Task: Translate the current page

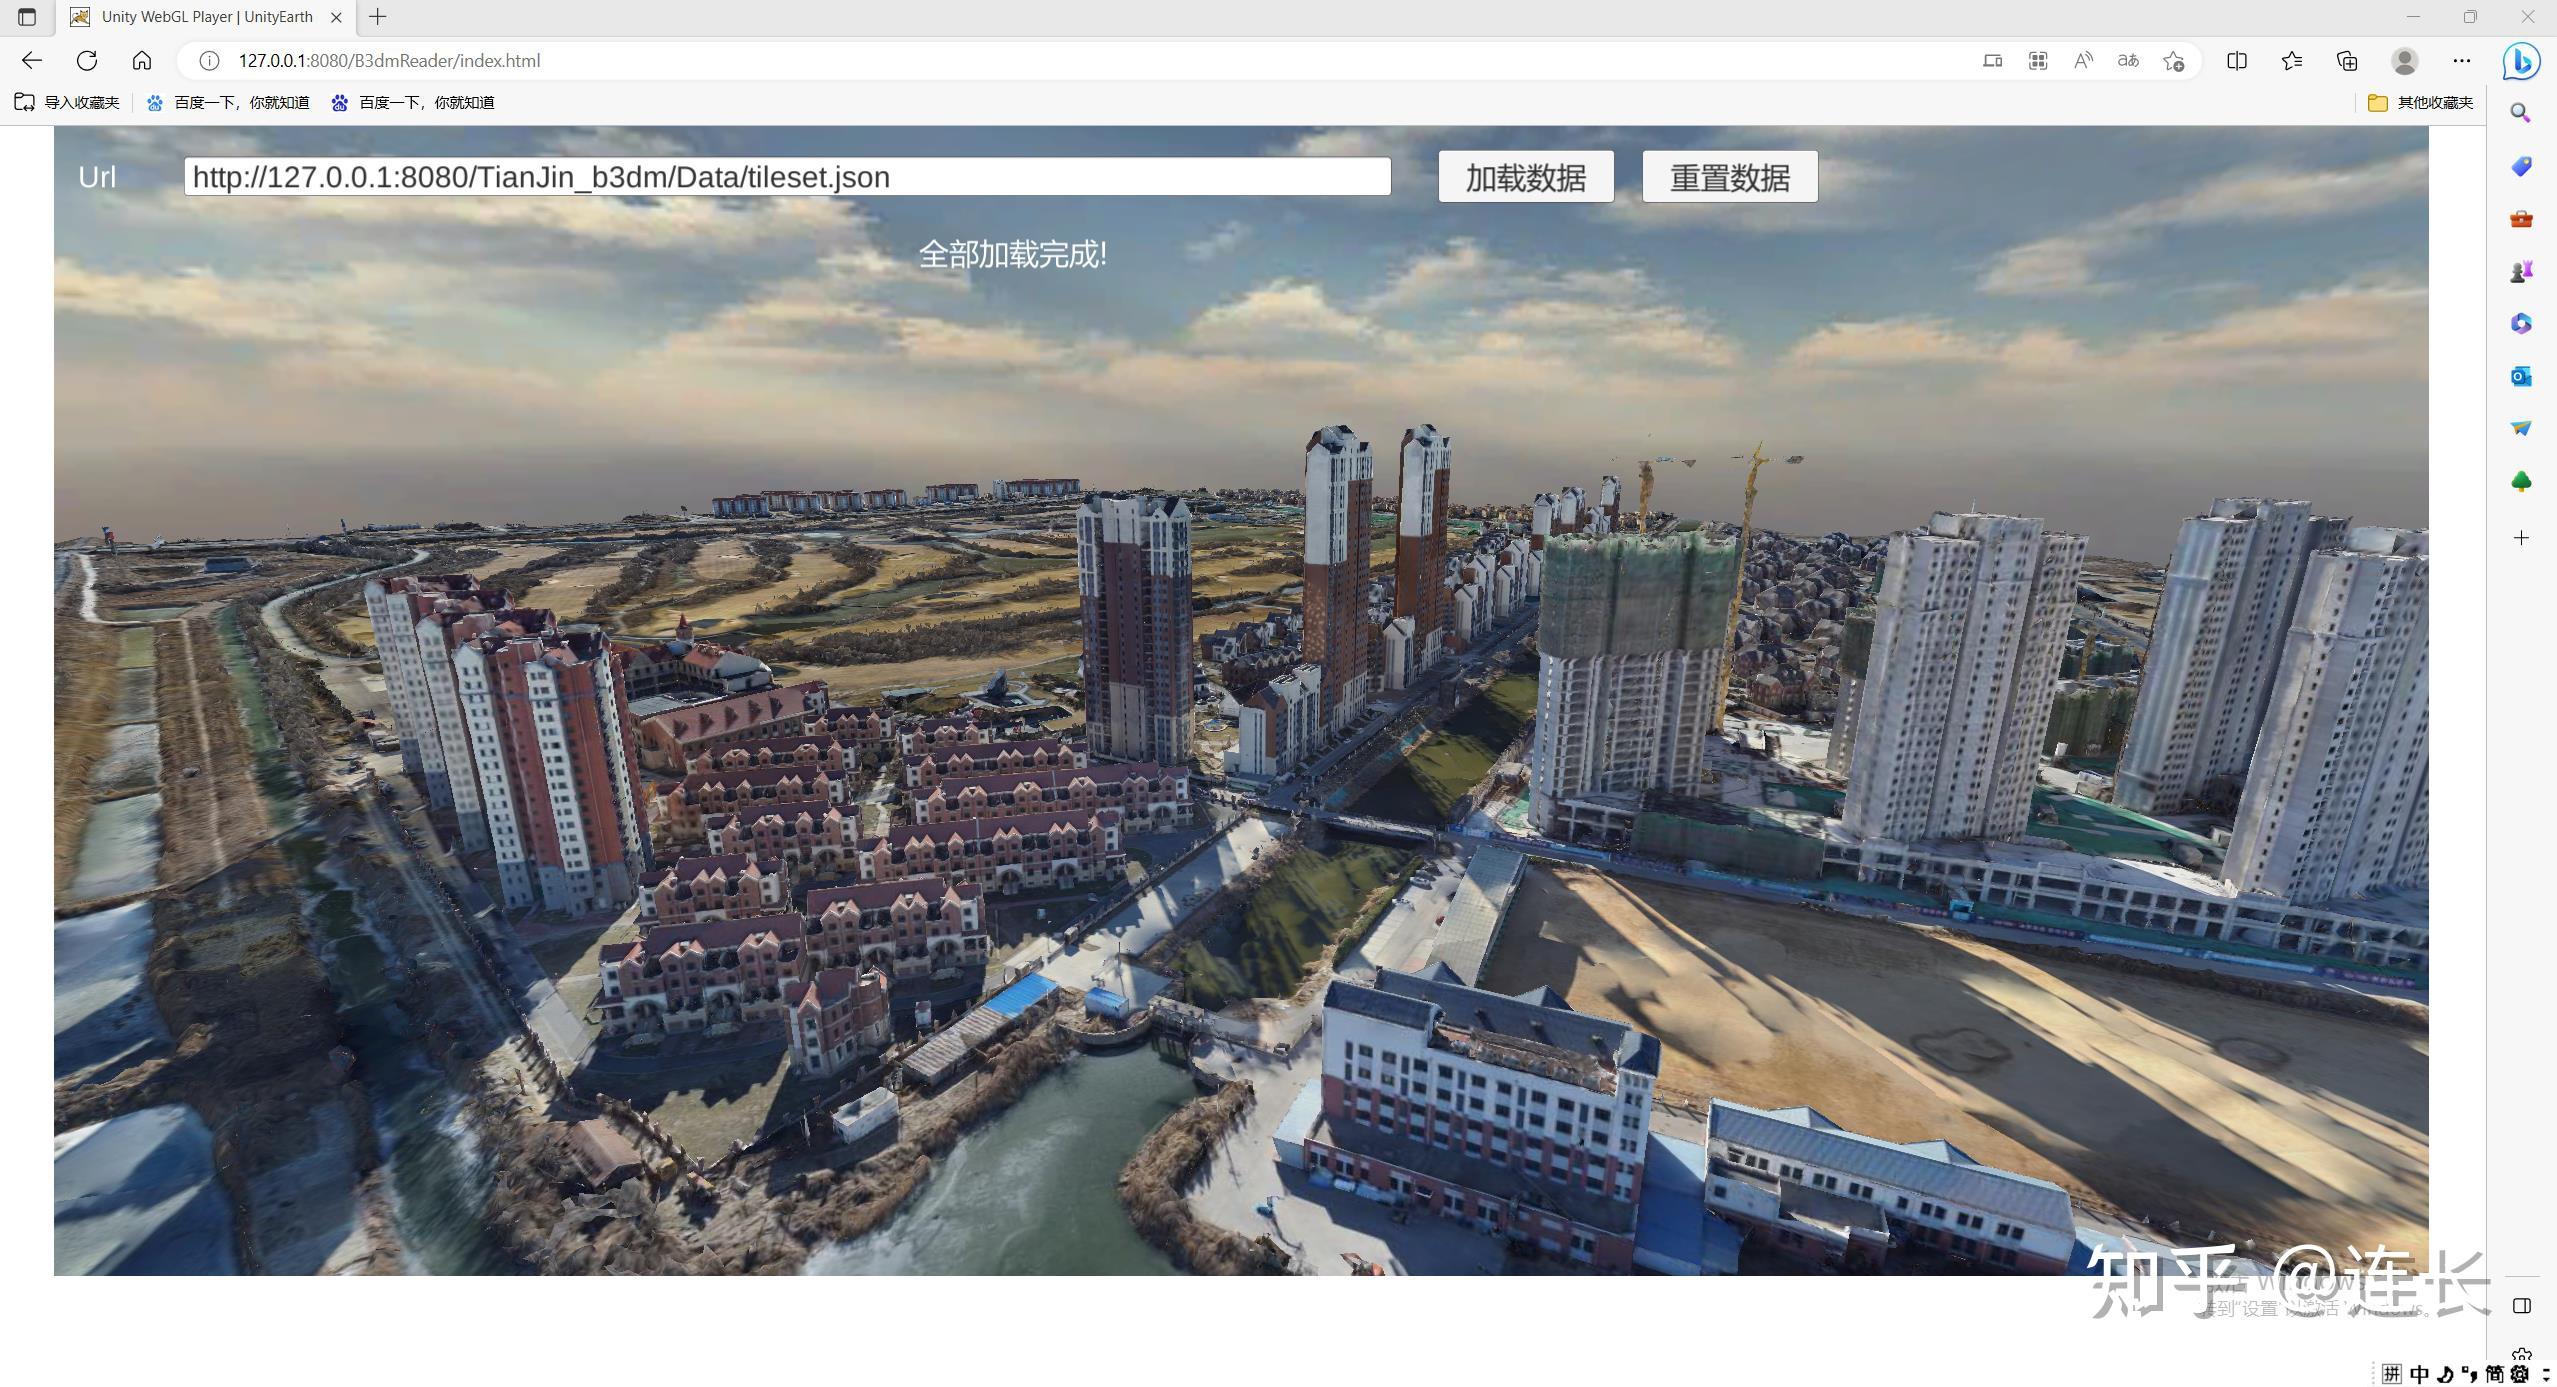Action: [2127, 61]
